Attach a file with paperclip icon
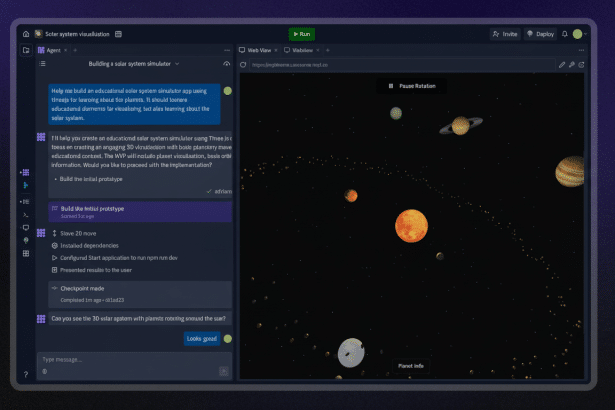The image size is (615, 410). pyautogui.click(x=45, y=371)
